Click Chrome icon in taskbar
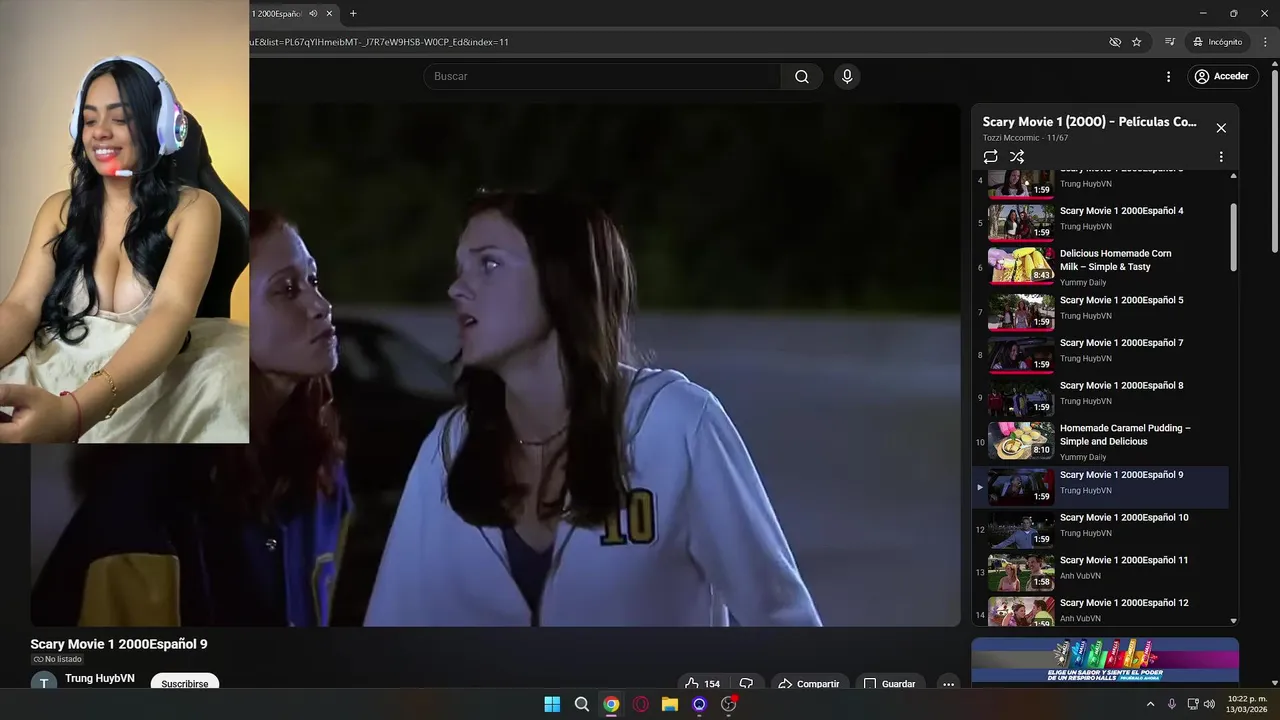 611,704
